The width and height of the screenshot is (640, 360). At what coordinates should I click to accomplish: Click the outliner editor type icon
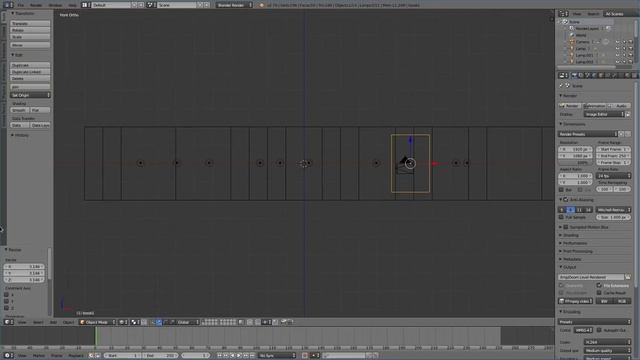point(563,14)
